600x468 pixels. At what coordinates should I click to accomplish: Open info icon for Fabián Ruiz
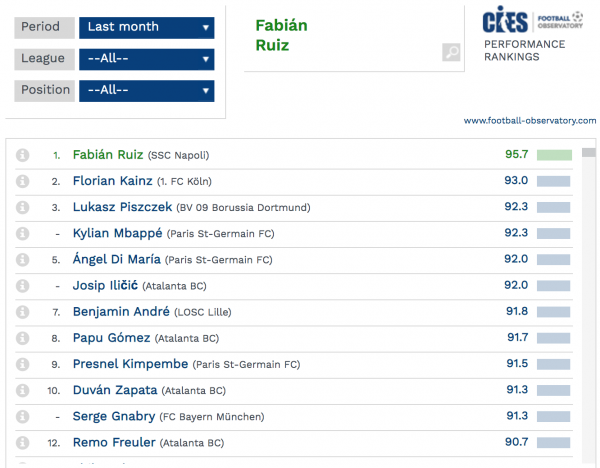[x=23, y=155]
